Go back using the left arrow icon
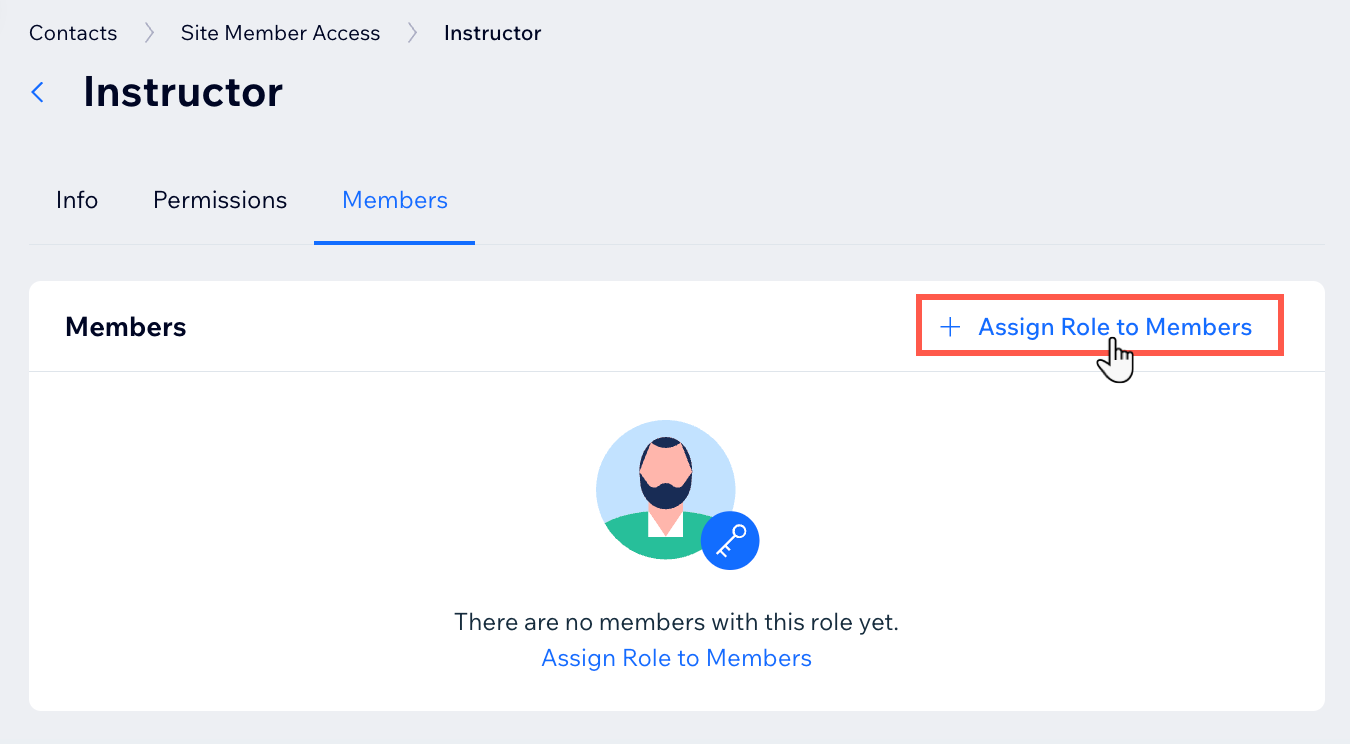Screen dimensions: 1350x744 point(37,93)
